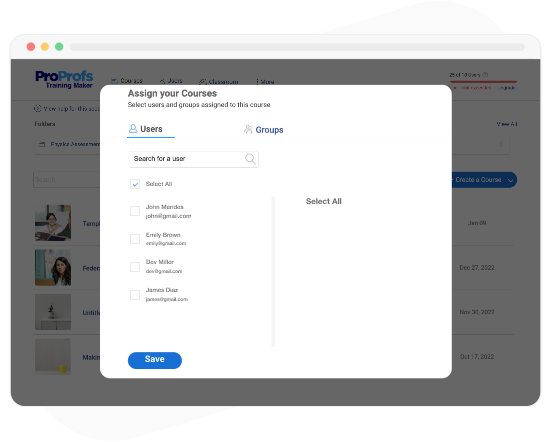The width and height of the screenshot is (551, 442).
Task: Focus the Search for a user field
Action: click(x=194, y=159)
